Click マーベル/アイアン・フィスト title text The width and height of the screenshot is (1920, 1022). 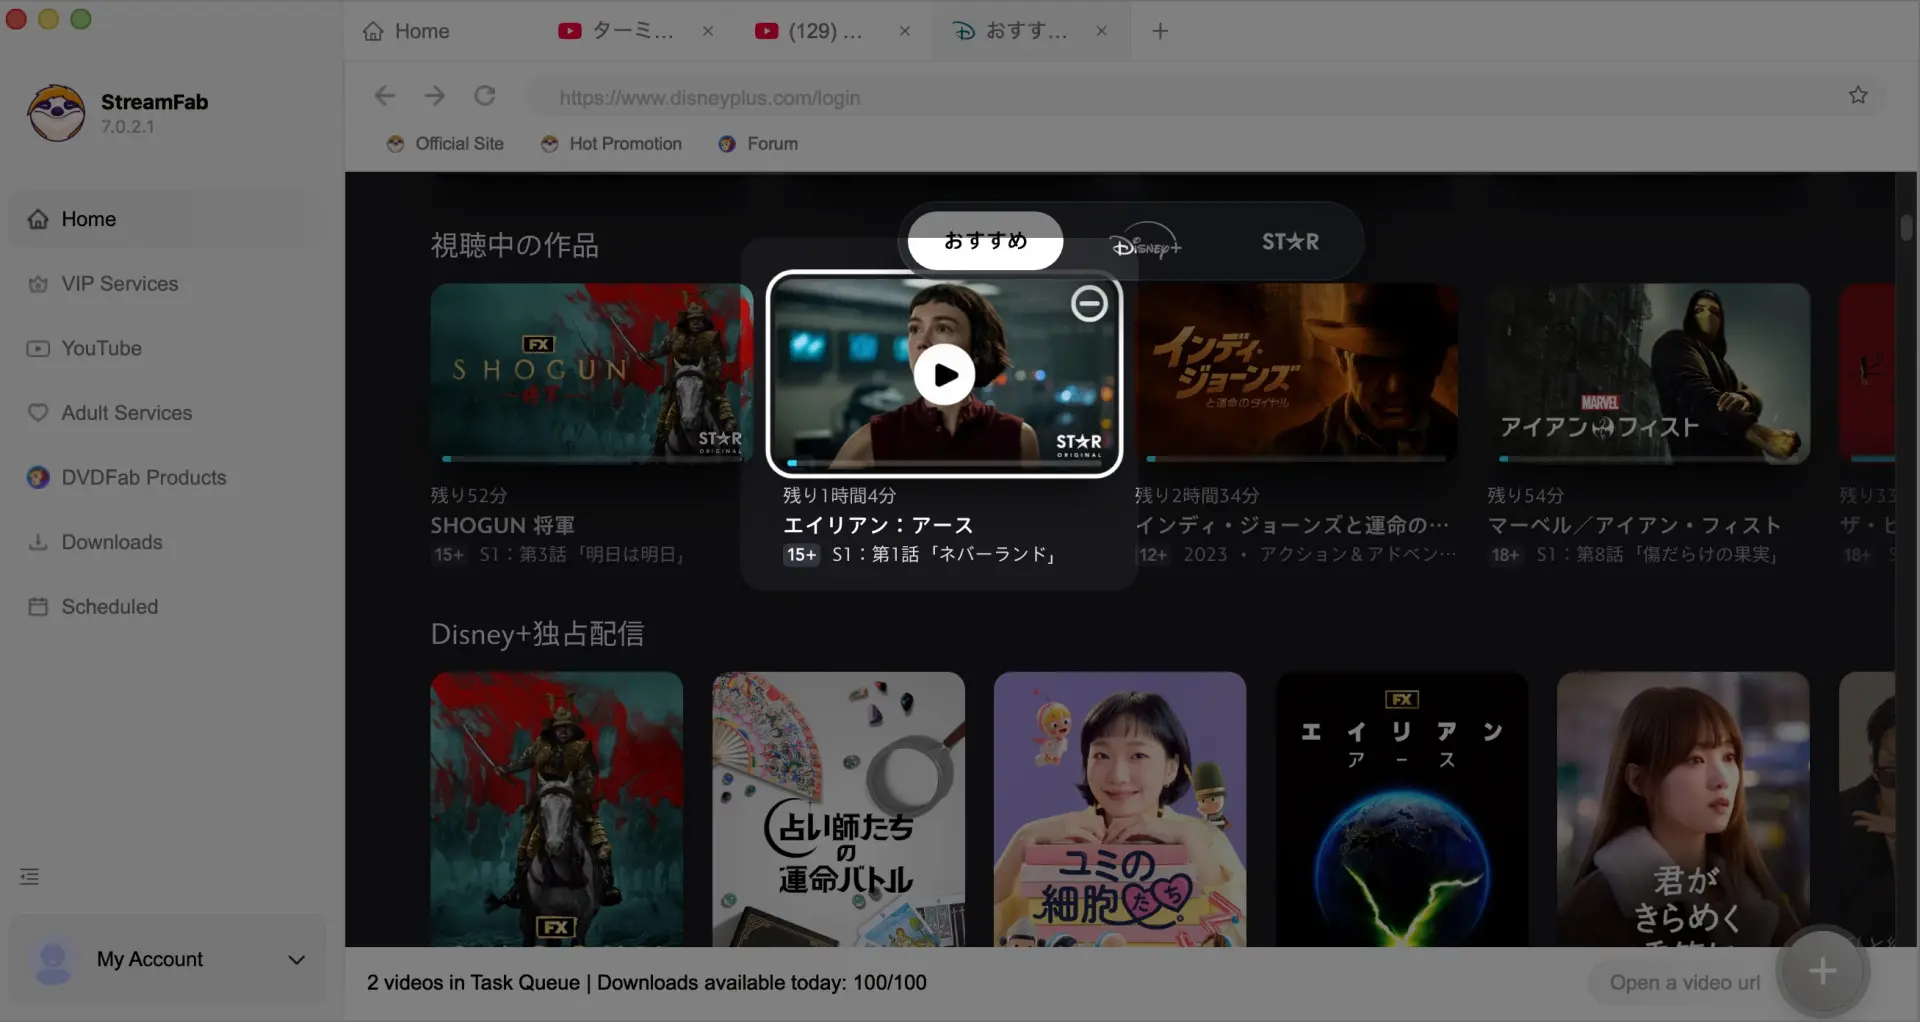tap(1634, 525)
